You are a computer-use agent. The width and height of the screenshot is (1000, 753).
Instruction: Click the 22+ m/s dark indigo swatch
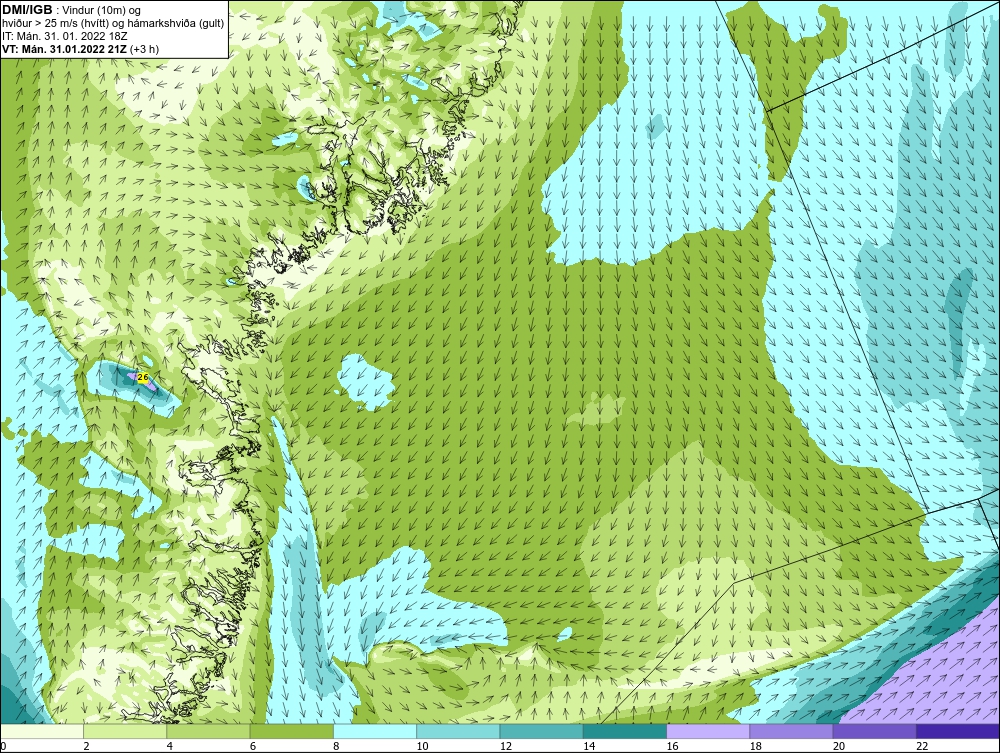[x=958, y=731]
